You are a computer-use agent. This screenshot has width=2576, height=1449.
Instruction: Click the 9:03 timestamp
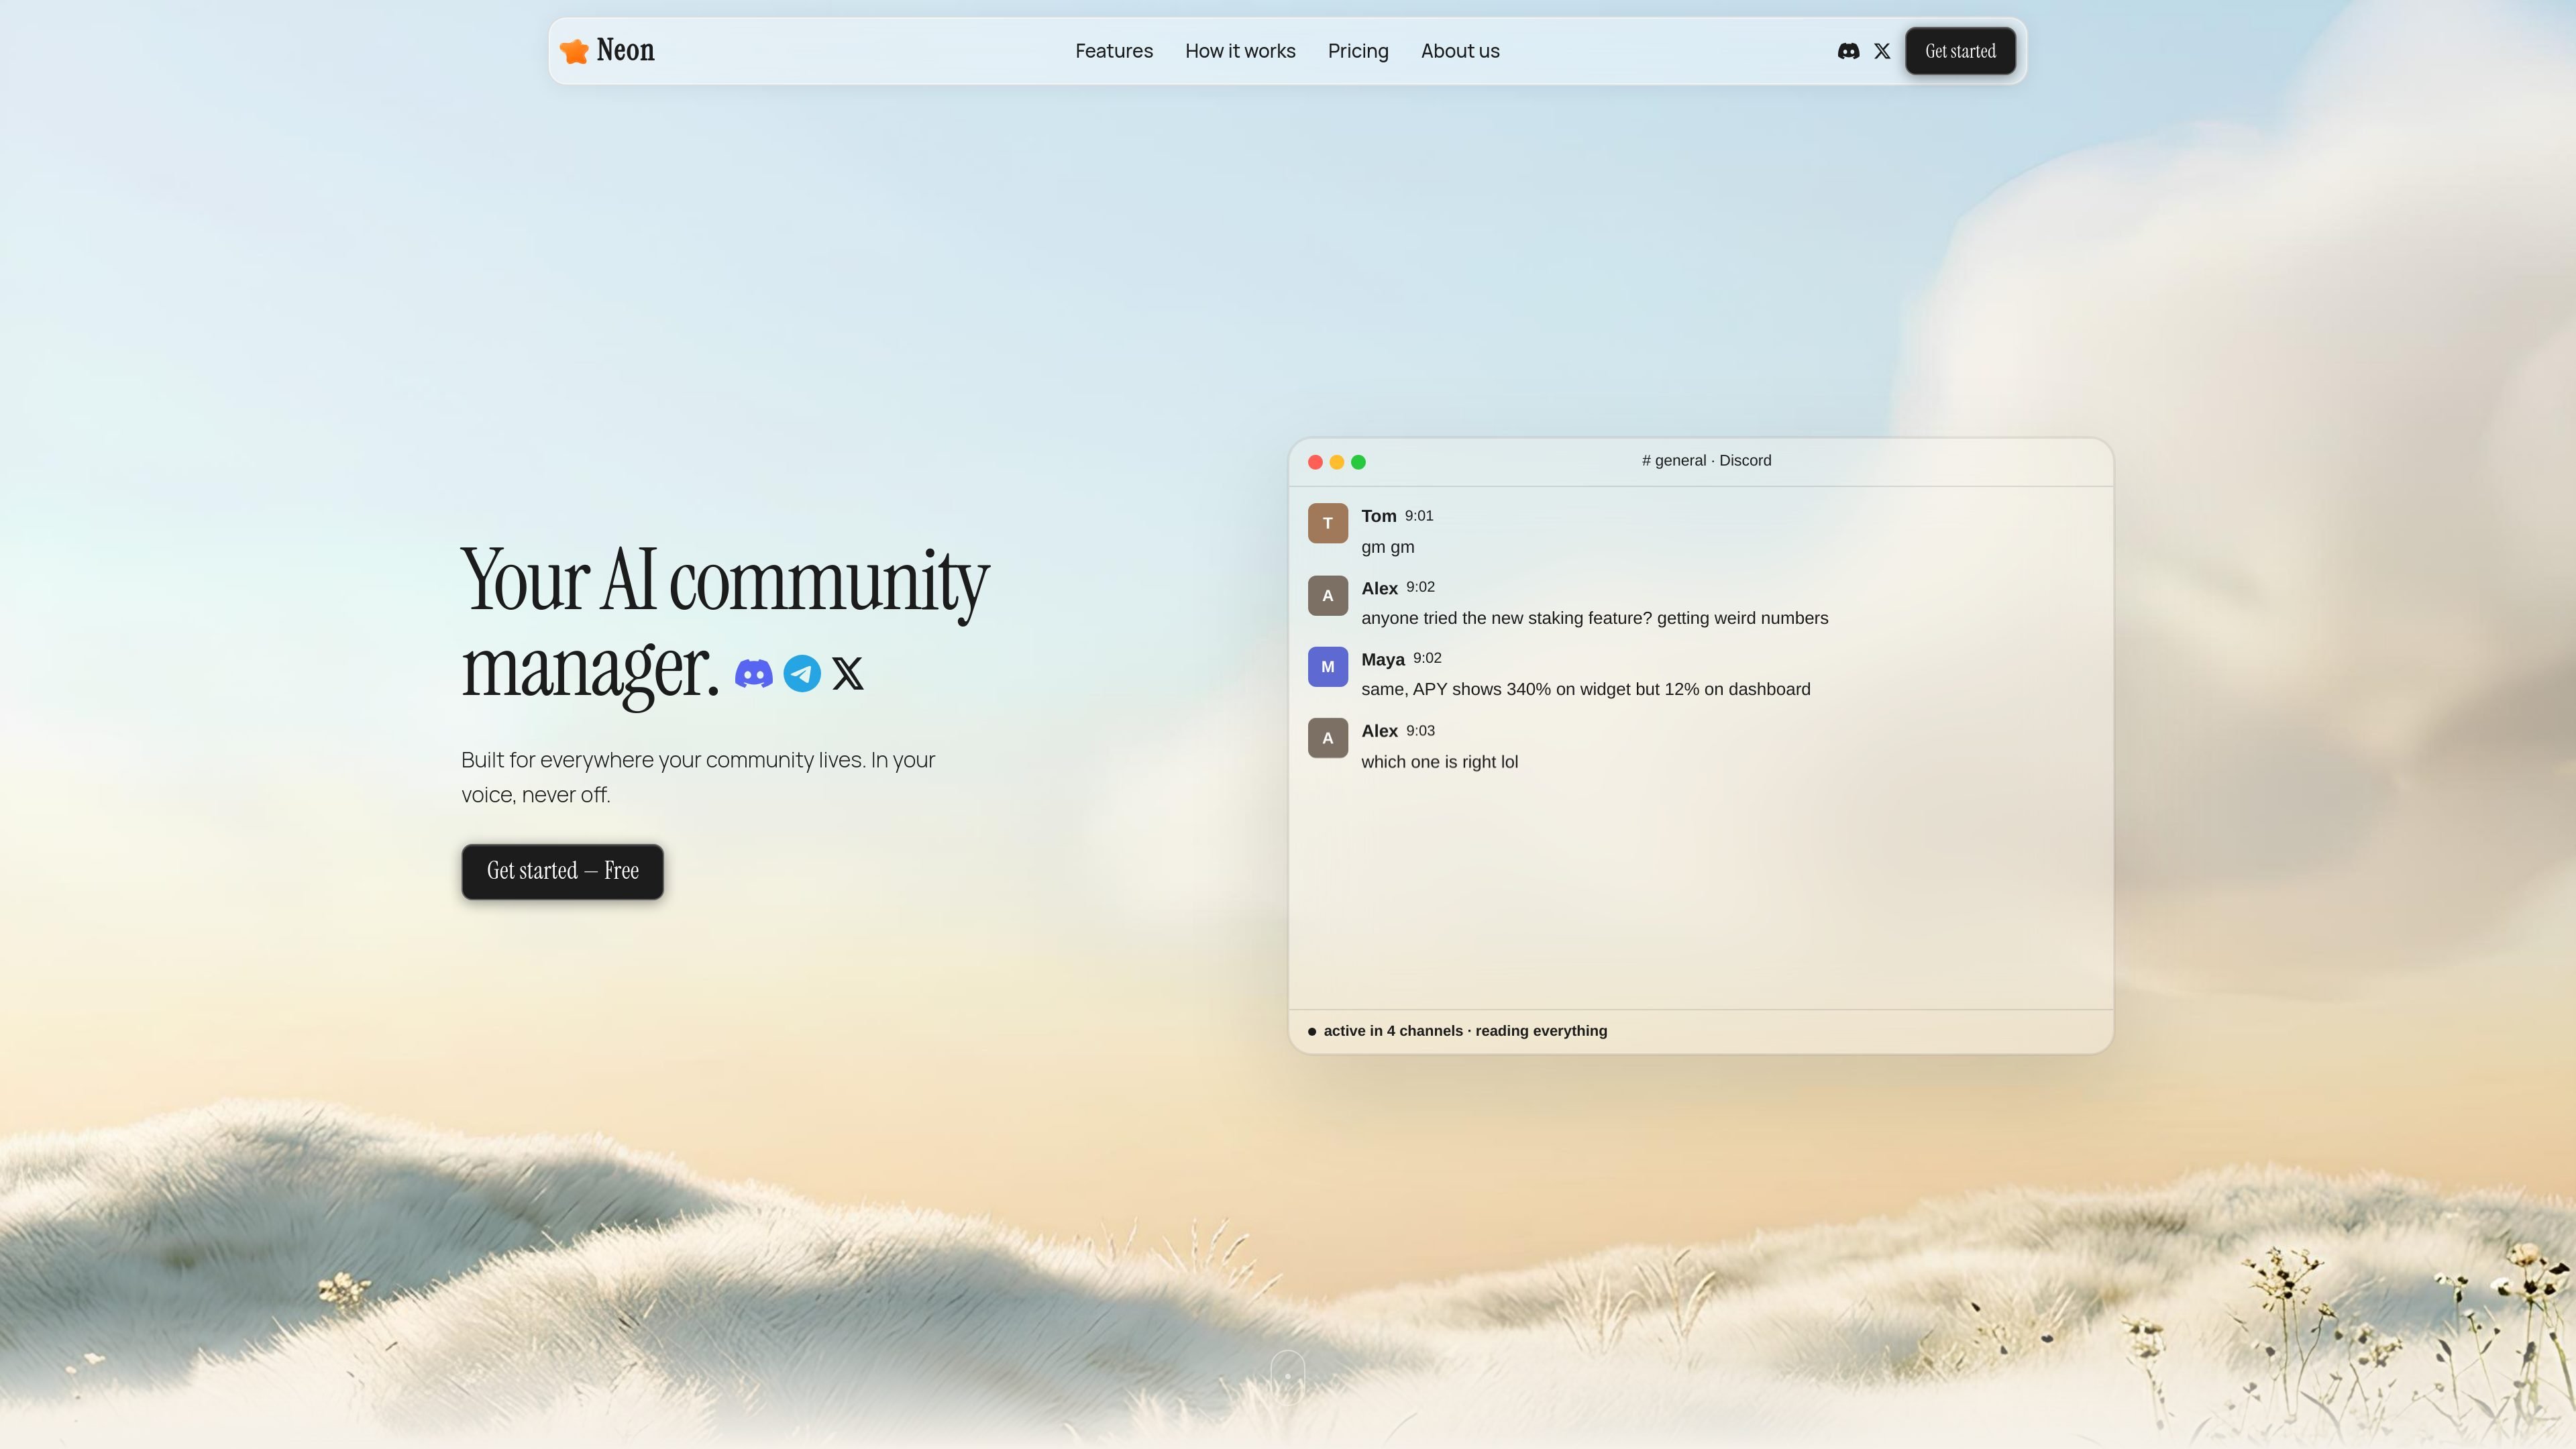pyautogui.click(x=1420, y=731)
